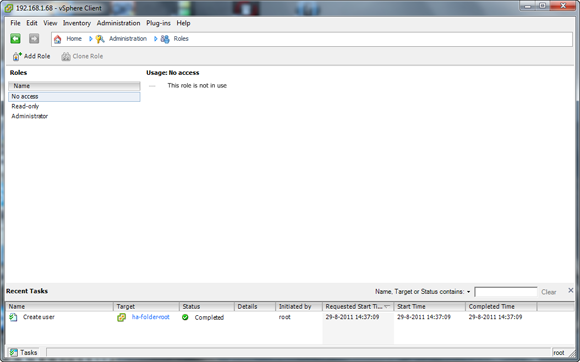580x362 pixels.
Task: Click the vSphere Client title bar icon
Action: tap(9, 8)
